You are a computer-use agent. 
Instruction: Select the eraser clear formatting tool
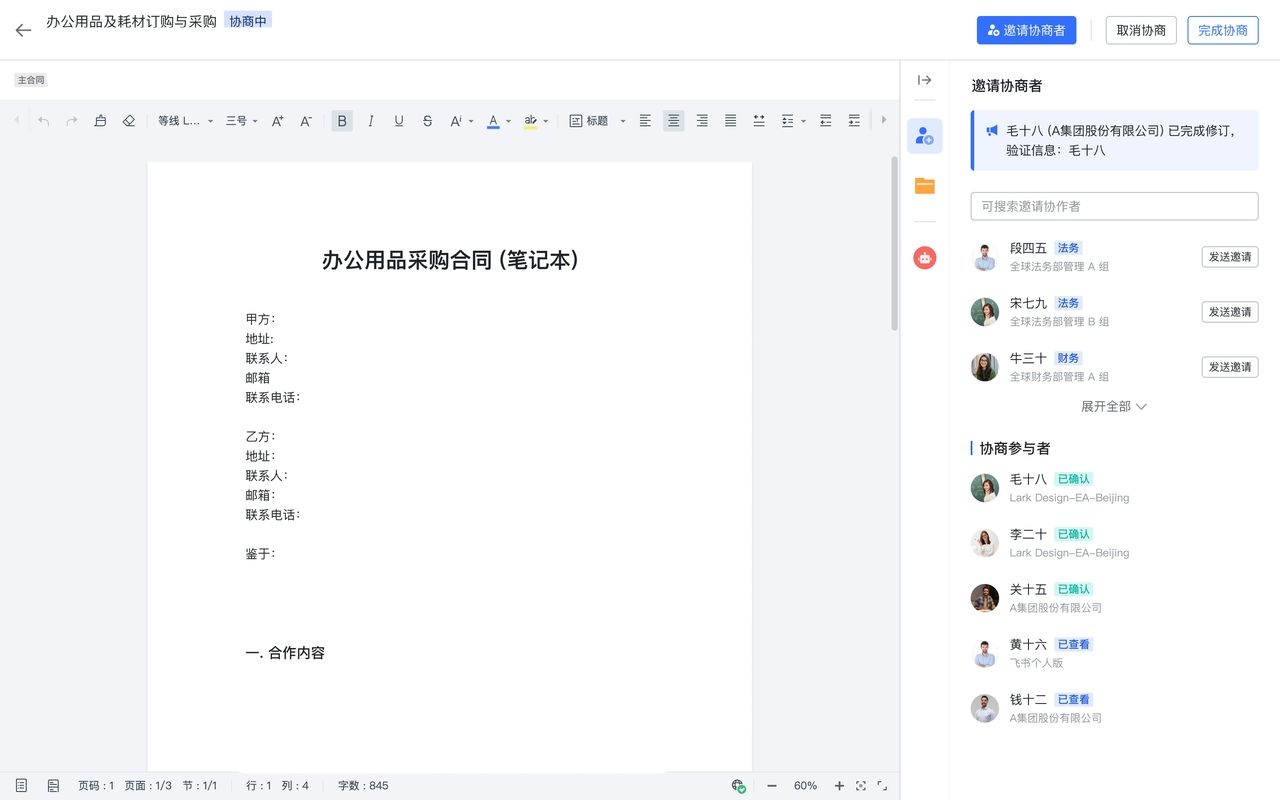(x=128, y=121)
